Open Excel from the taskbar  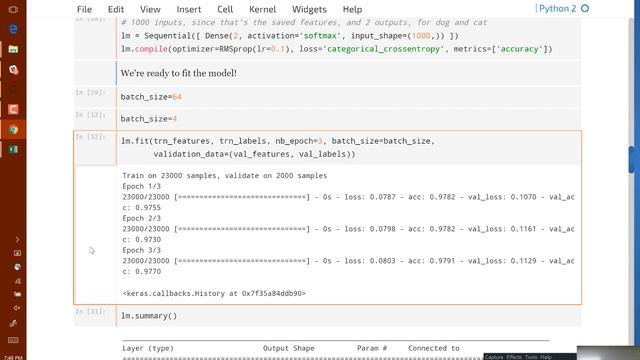(13, 149)
